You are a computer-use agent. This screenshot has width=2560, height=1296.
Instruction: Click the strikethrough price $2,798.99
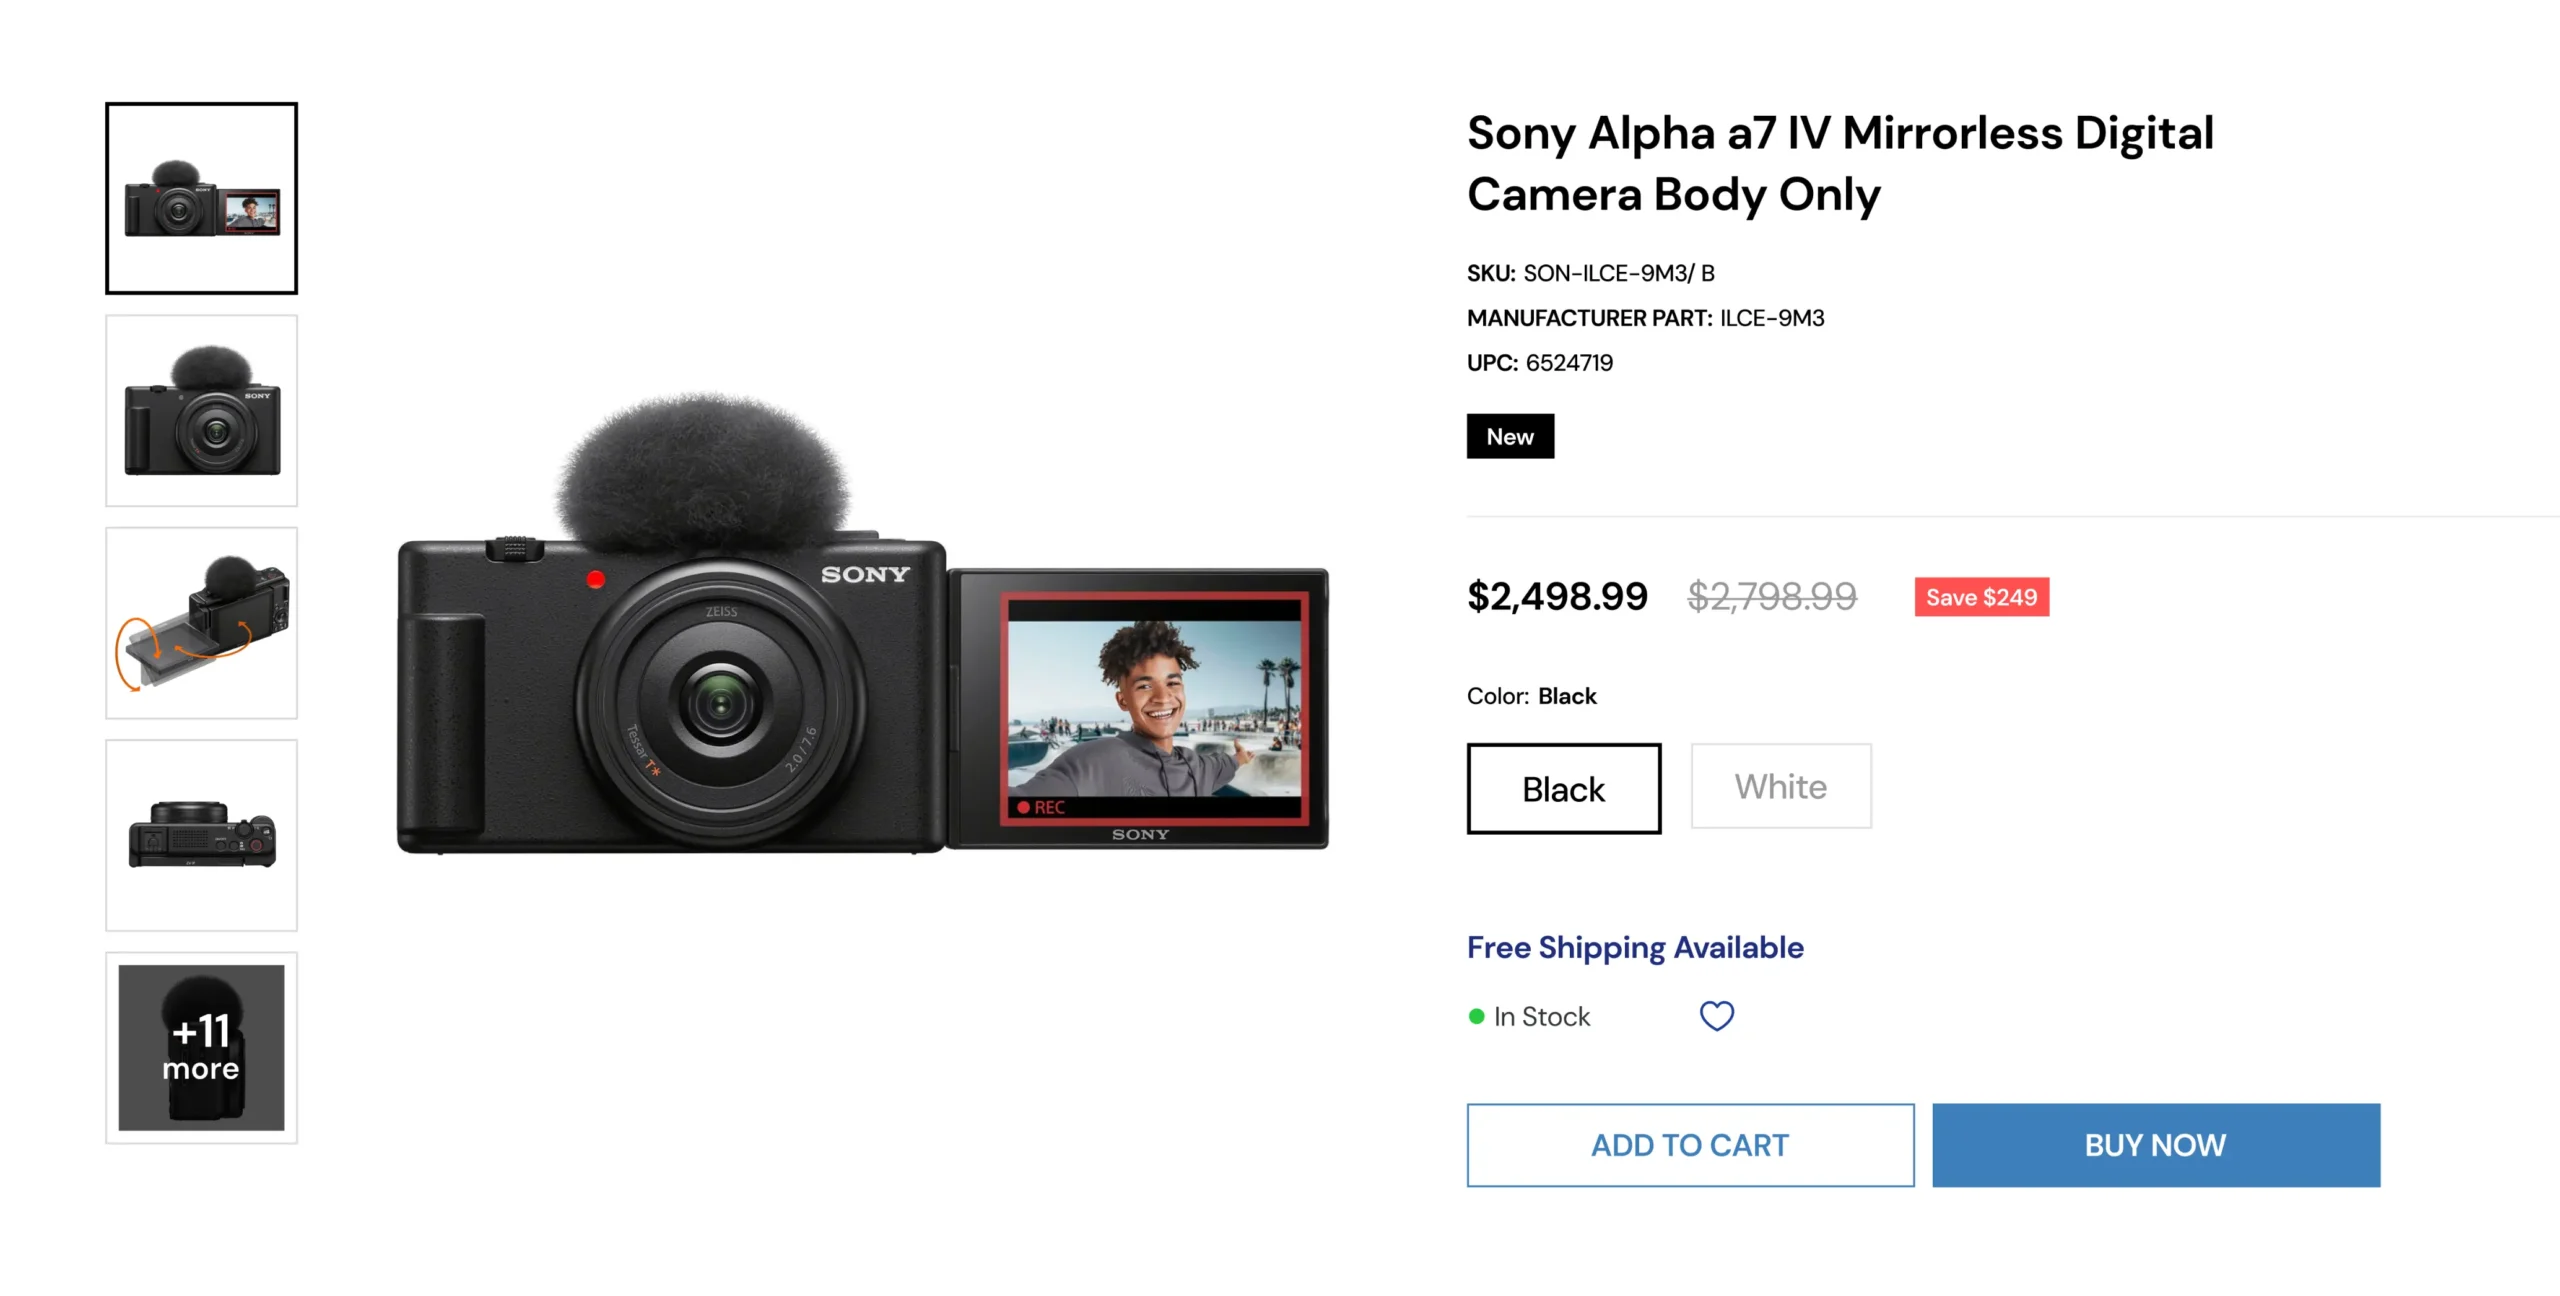[1772, 597]
